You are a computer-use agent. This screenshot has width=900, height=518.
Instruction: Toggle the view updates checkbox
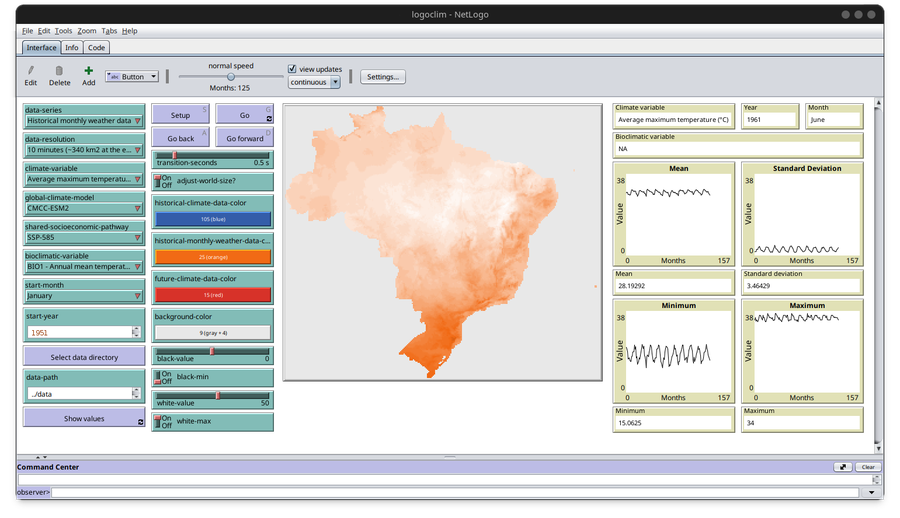(292, 69)
